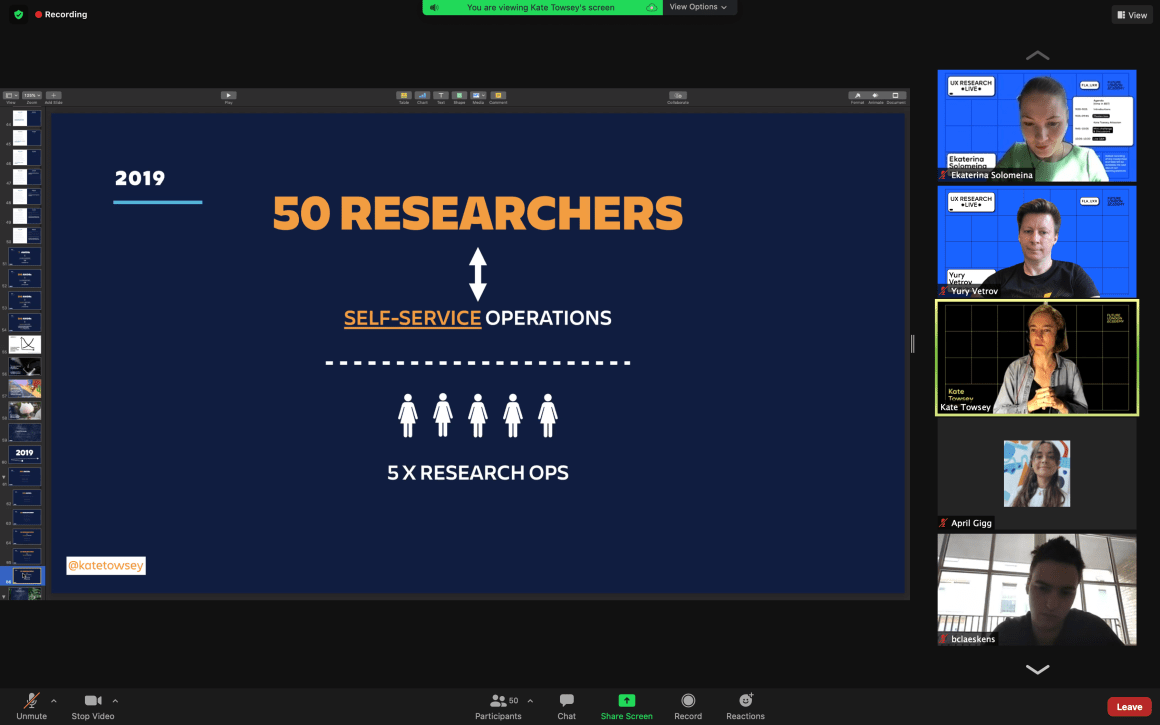
Task: Open the Keynote View dropdown
Action: 11,95
